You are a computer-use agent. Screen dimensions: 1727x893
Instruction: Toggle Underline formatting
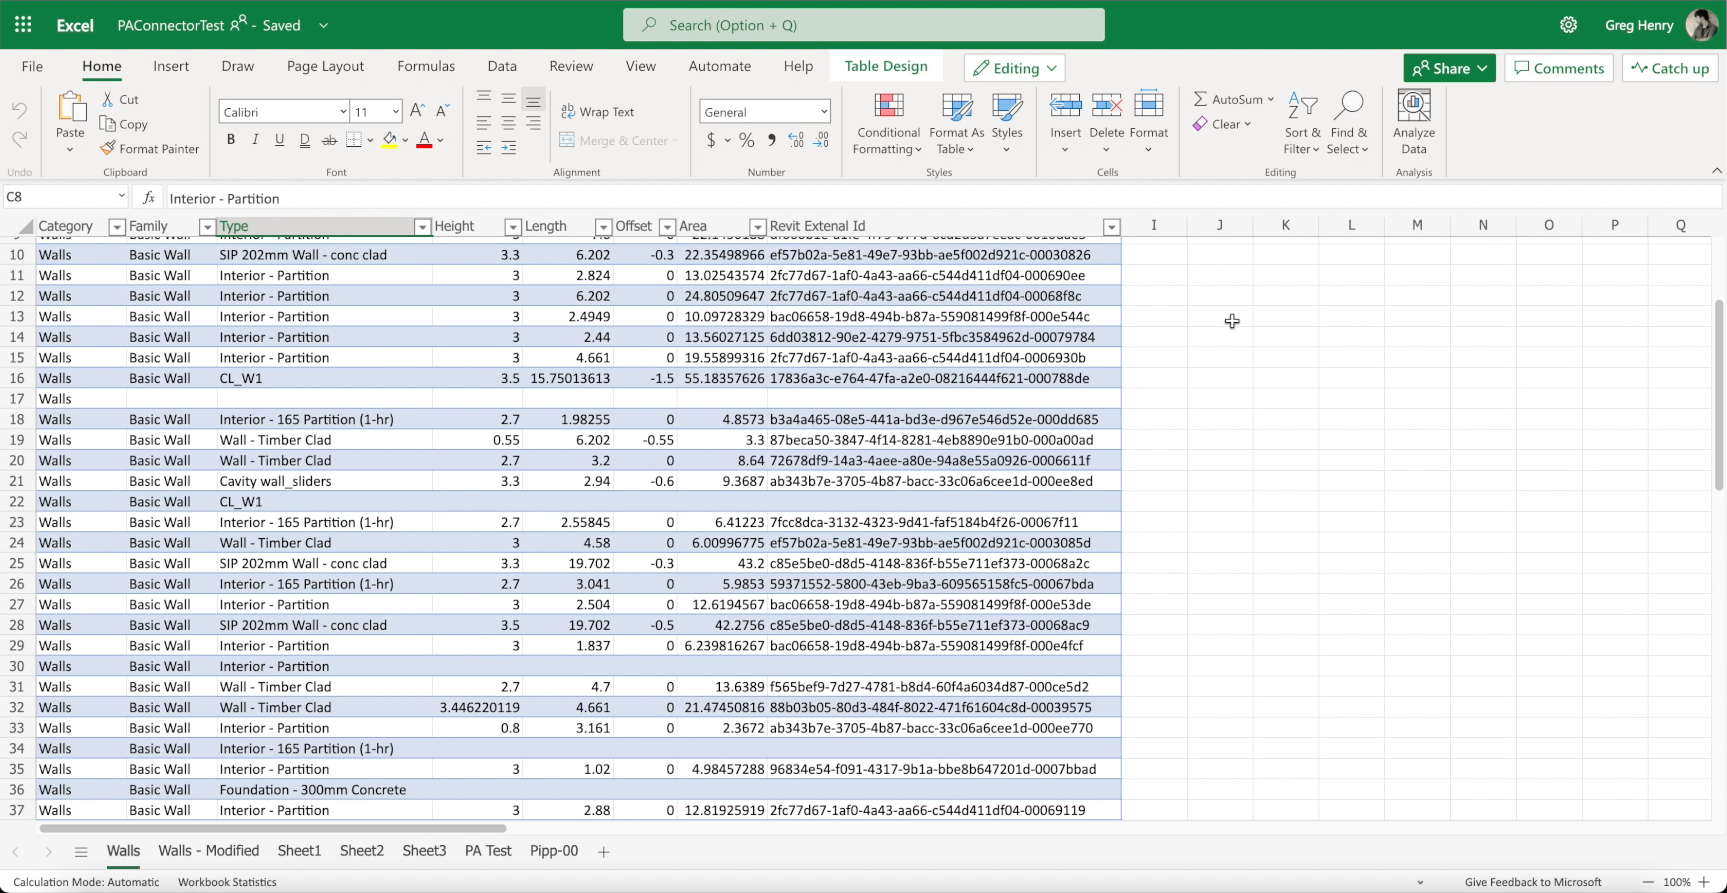(x=280, y=140)
